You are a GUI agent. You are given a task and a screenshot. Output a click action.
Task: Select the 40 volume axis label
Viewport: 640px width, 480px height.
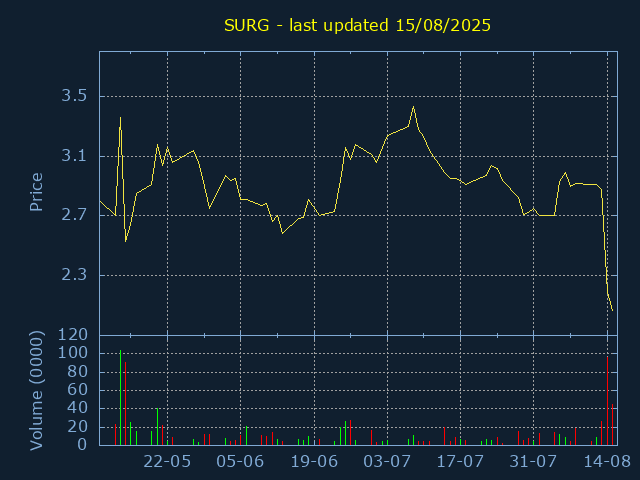point(78,408)
